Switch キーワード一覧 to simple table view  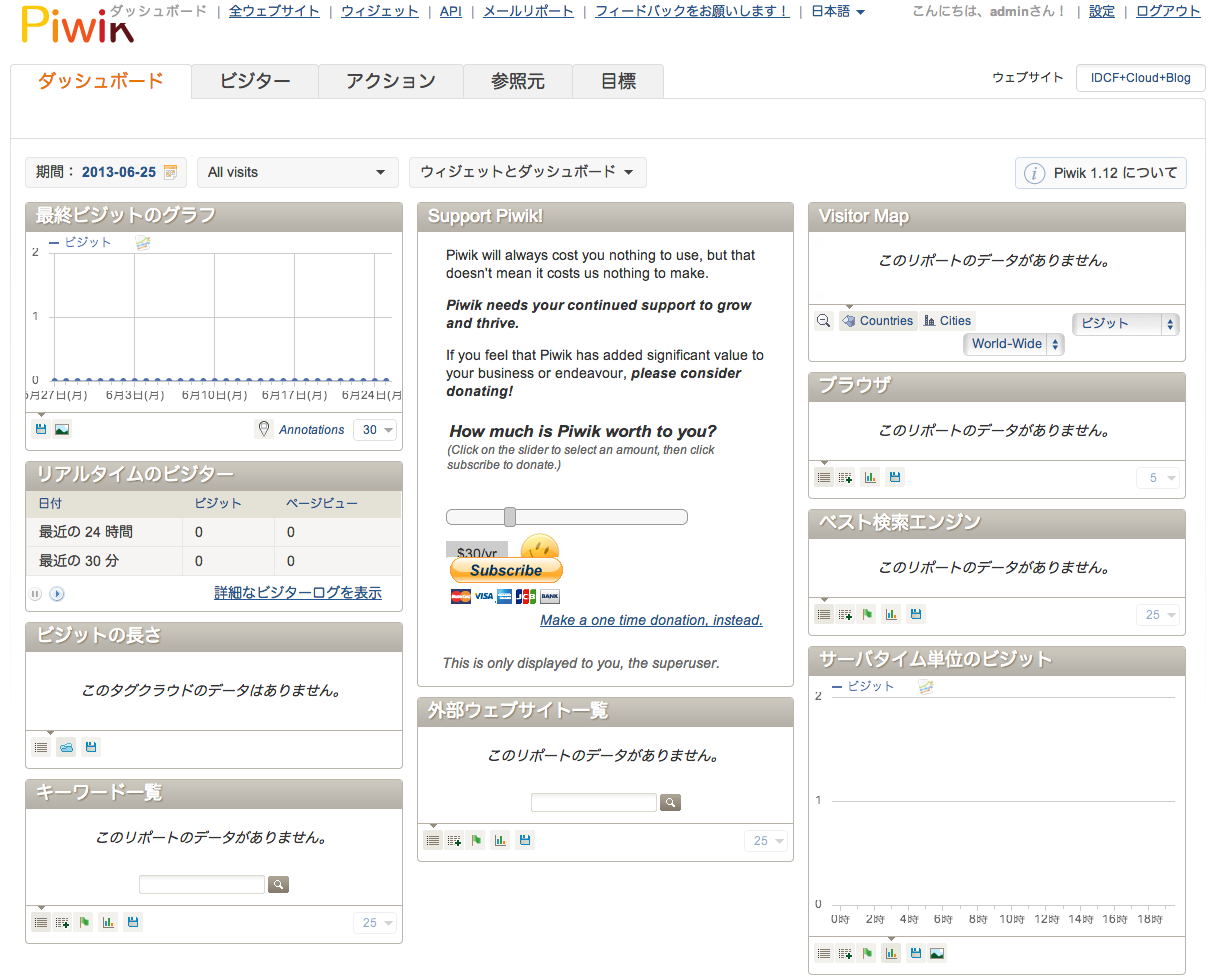41,922
